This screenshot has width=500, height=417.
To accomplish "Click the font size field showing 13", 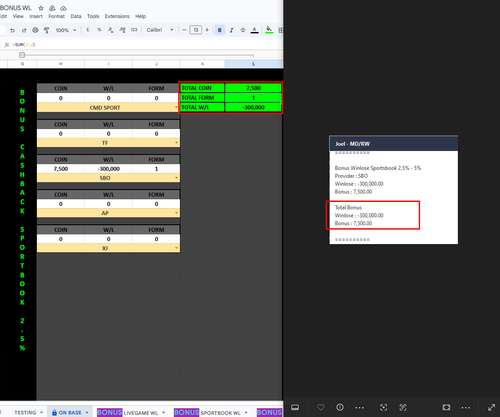I will (x=196, y=30).
